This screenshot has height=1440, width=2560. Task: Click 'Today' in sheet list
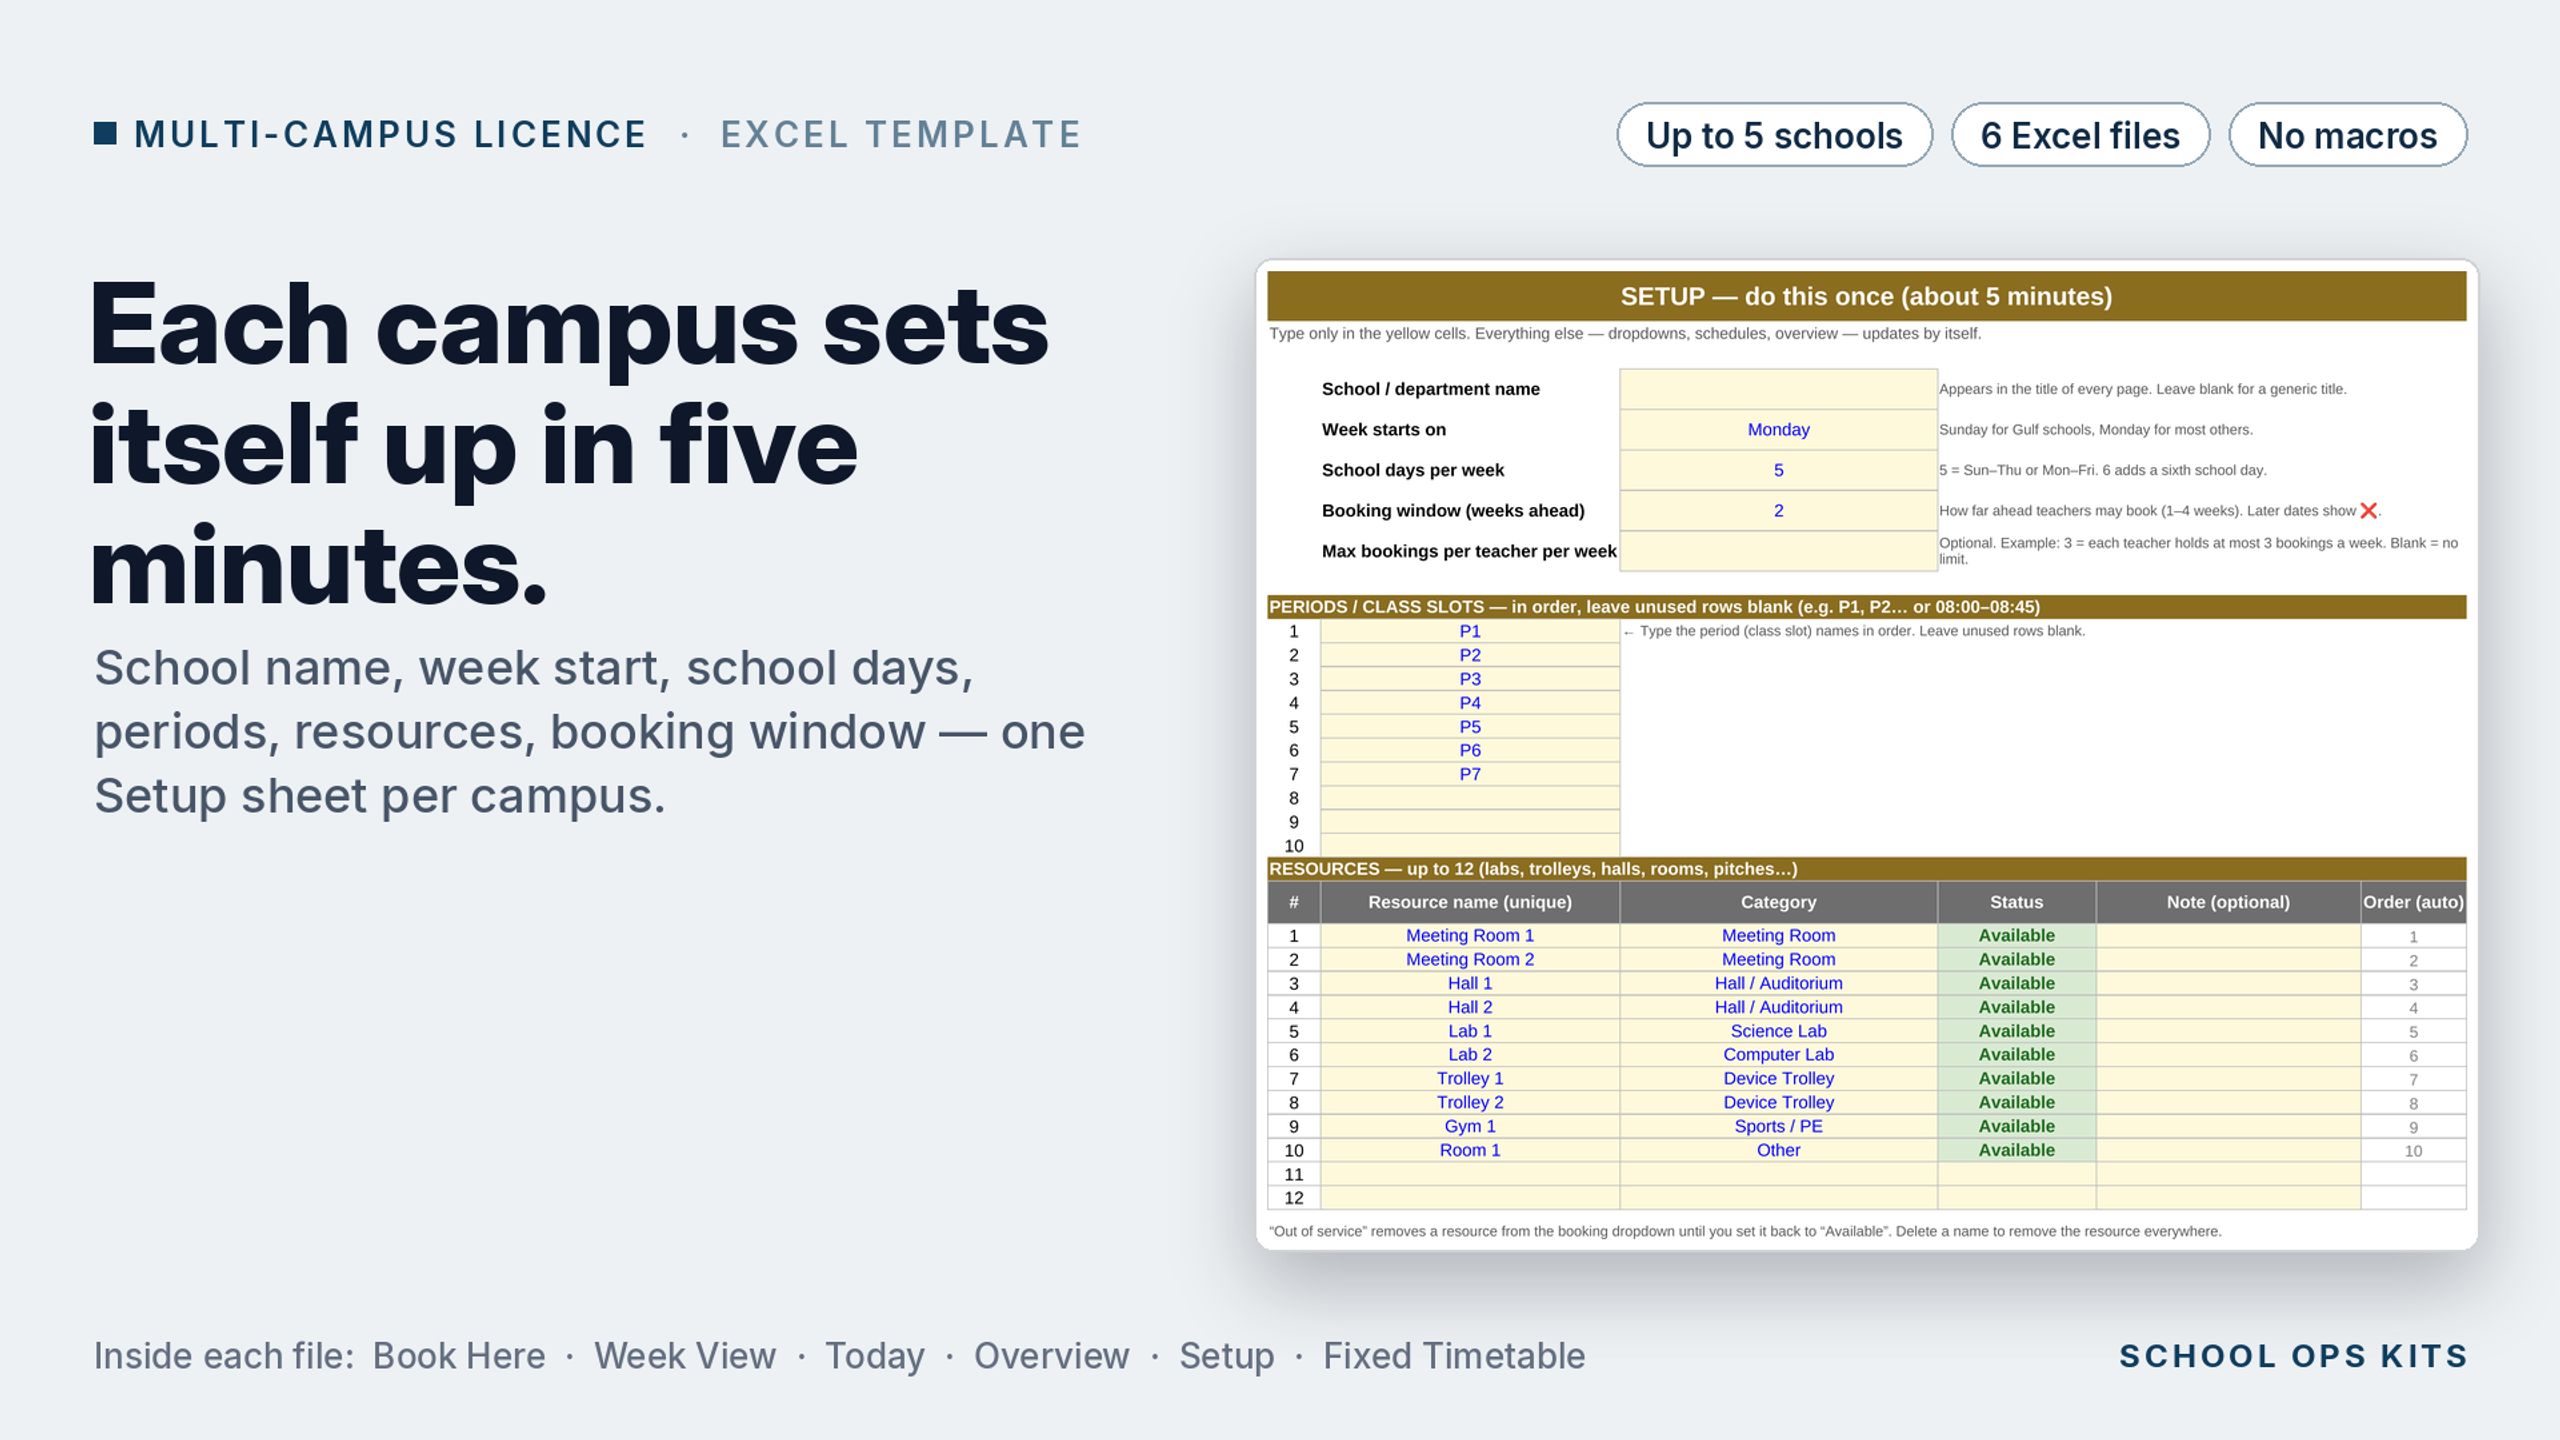875,1357
